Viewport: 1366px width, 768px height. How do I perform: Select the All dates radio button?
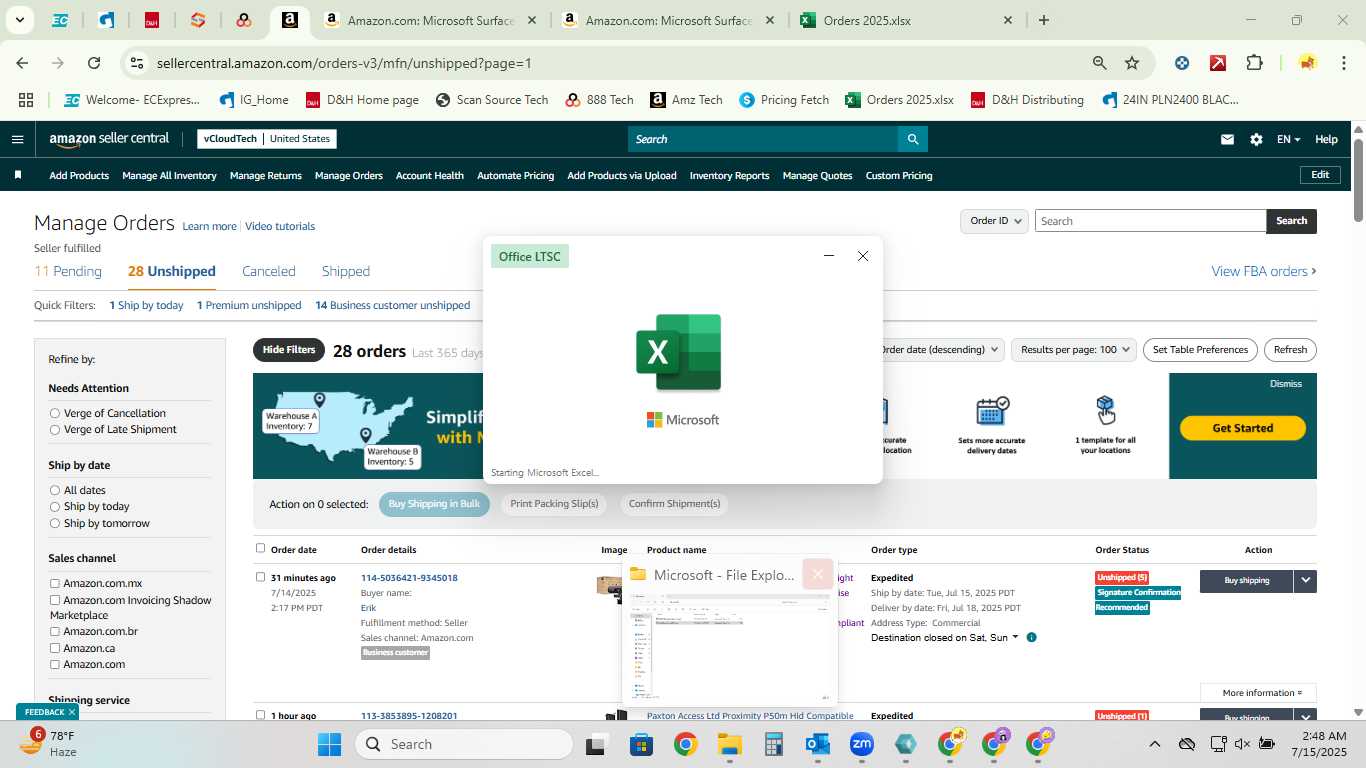click(55, 490)
